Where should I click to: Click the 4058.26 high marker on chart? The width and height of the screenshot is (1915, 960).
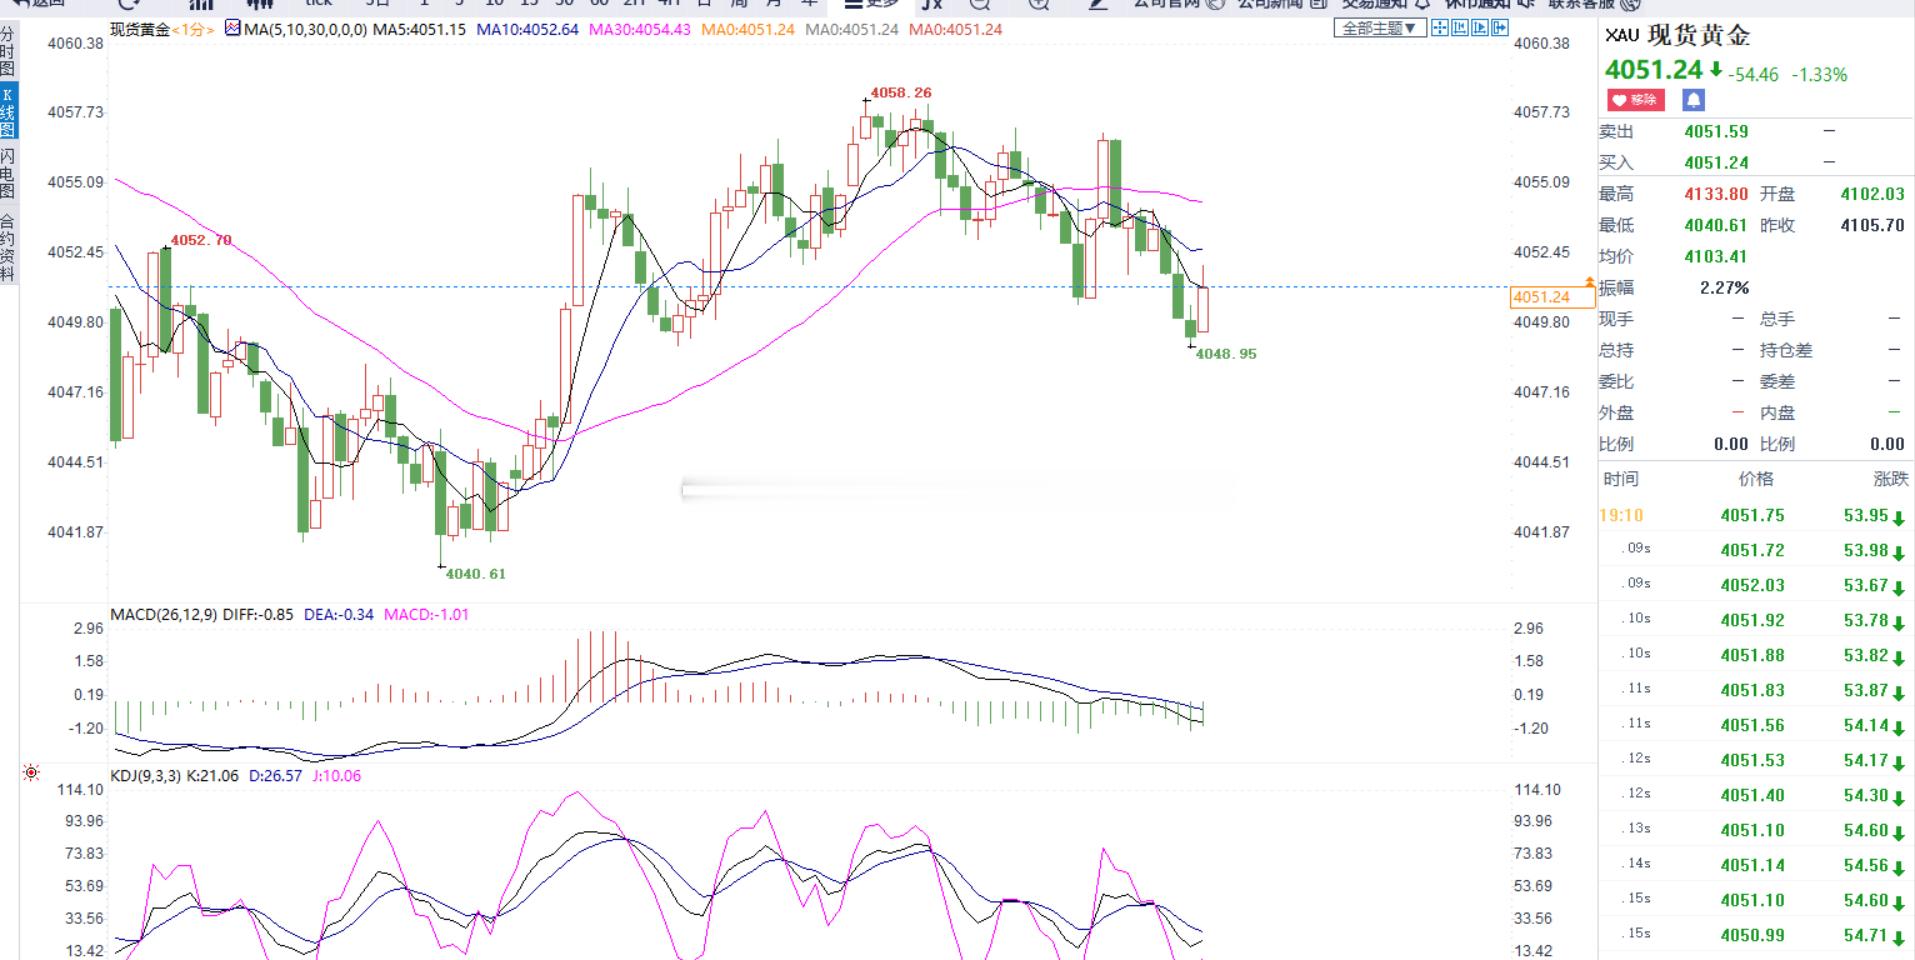pos(901,92)
